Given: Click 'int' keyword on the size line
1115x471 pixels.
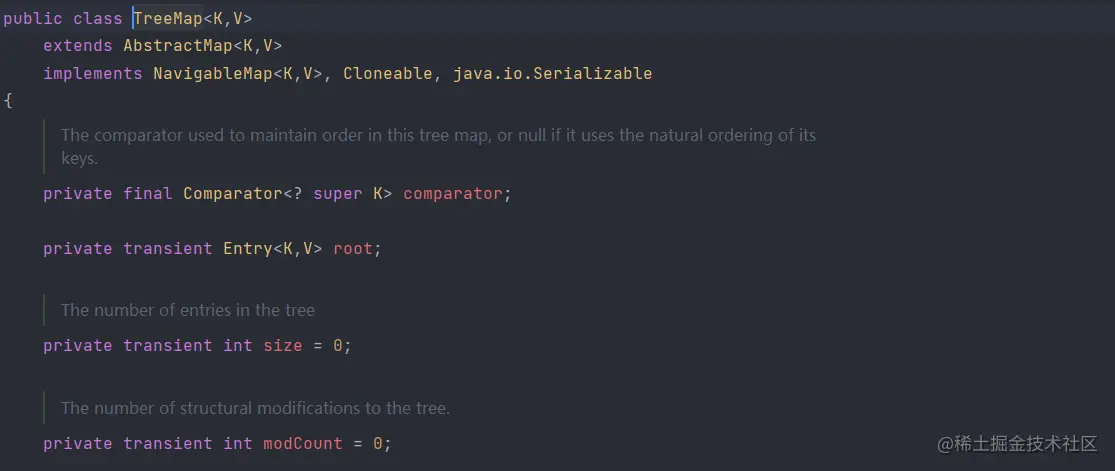Looking at the screenshot, I should pyautogui.click(x=238, y=346).
